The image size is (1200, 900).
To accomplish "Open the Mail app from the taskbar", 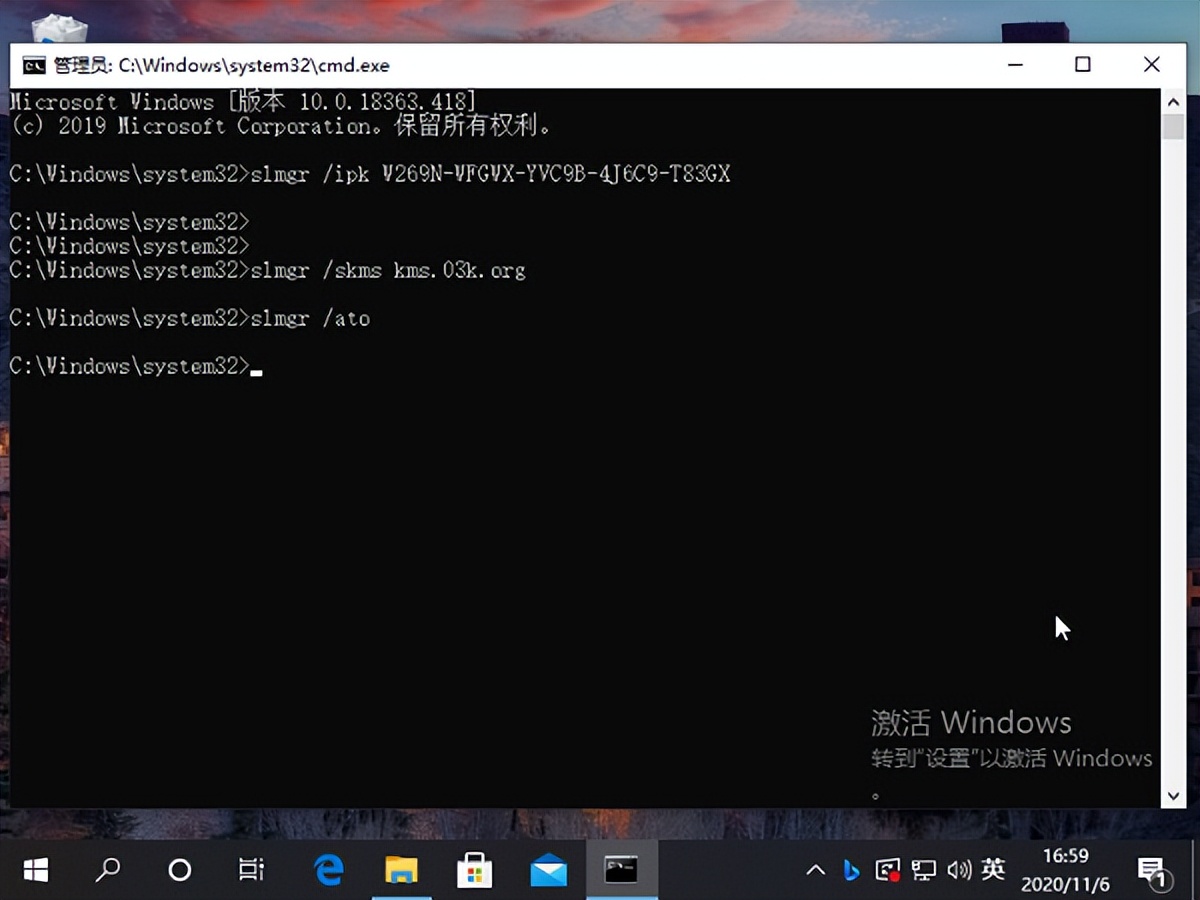I will point(547,870).
